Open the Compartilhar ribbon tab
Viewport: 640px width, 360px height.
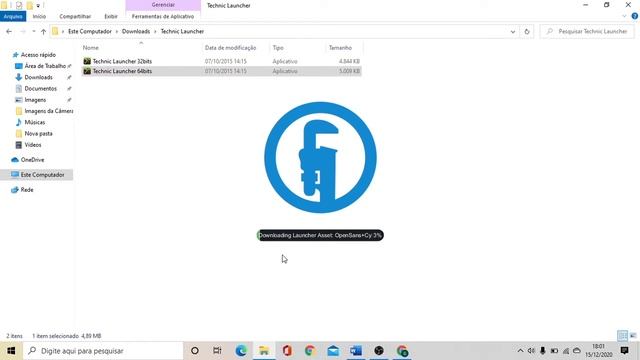click(x=75, y=16)
